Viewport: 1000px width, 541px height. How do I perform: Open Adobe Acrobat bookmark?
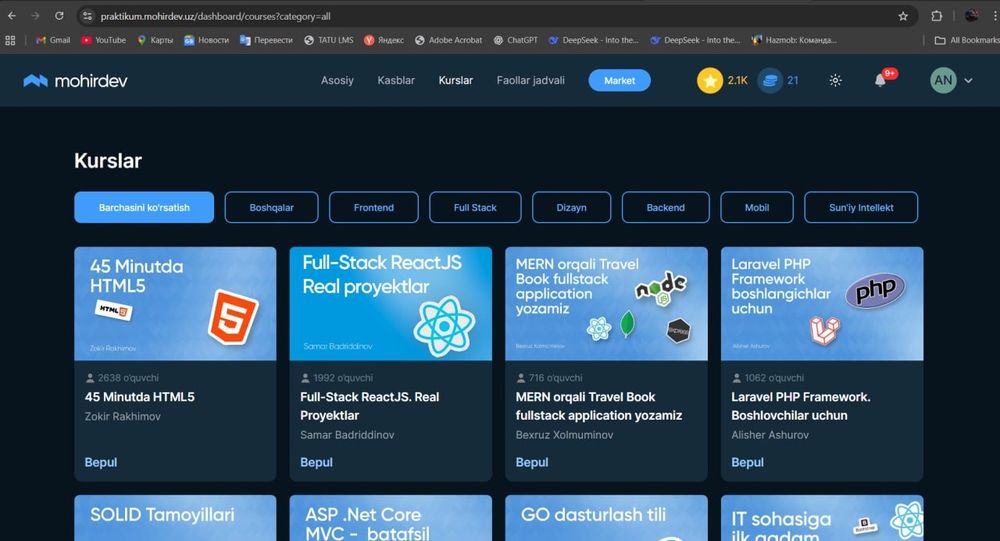448,40
